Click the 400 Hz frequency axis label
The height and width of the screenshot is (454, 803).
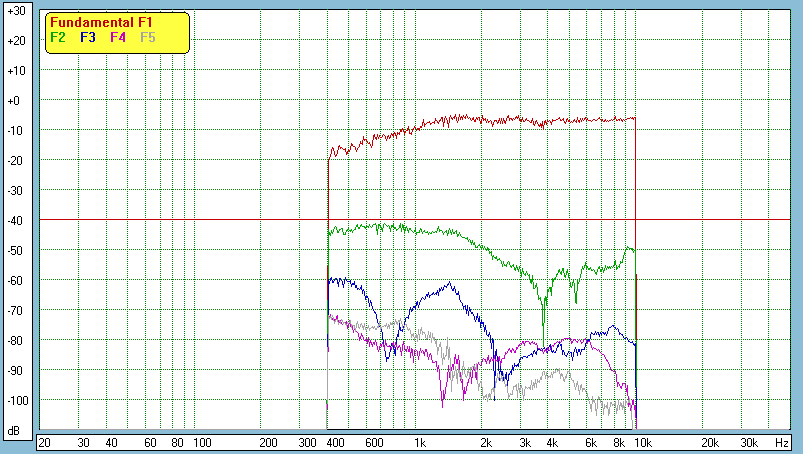[x=334, y=442]
